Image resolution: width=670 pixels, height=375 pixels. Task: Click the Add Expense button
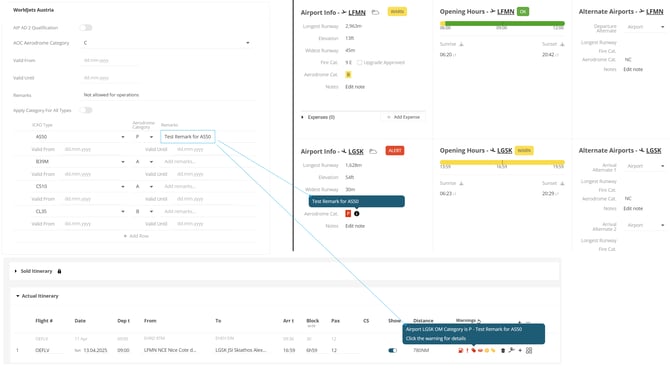403,117
